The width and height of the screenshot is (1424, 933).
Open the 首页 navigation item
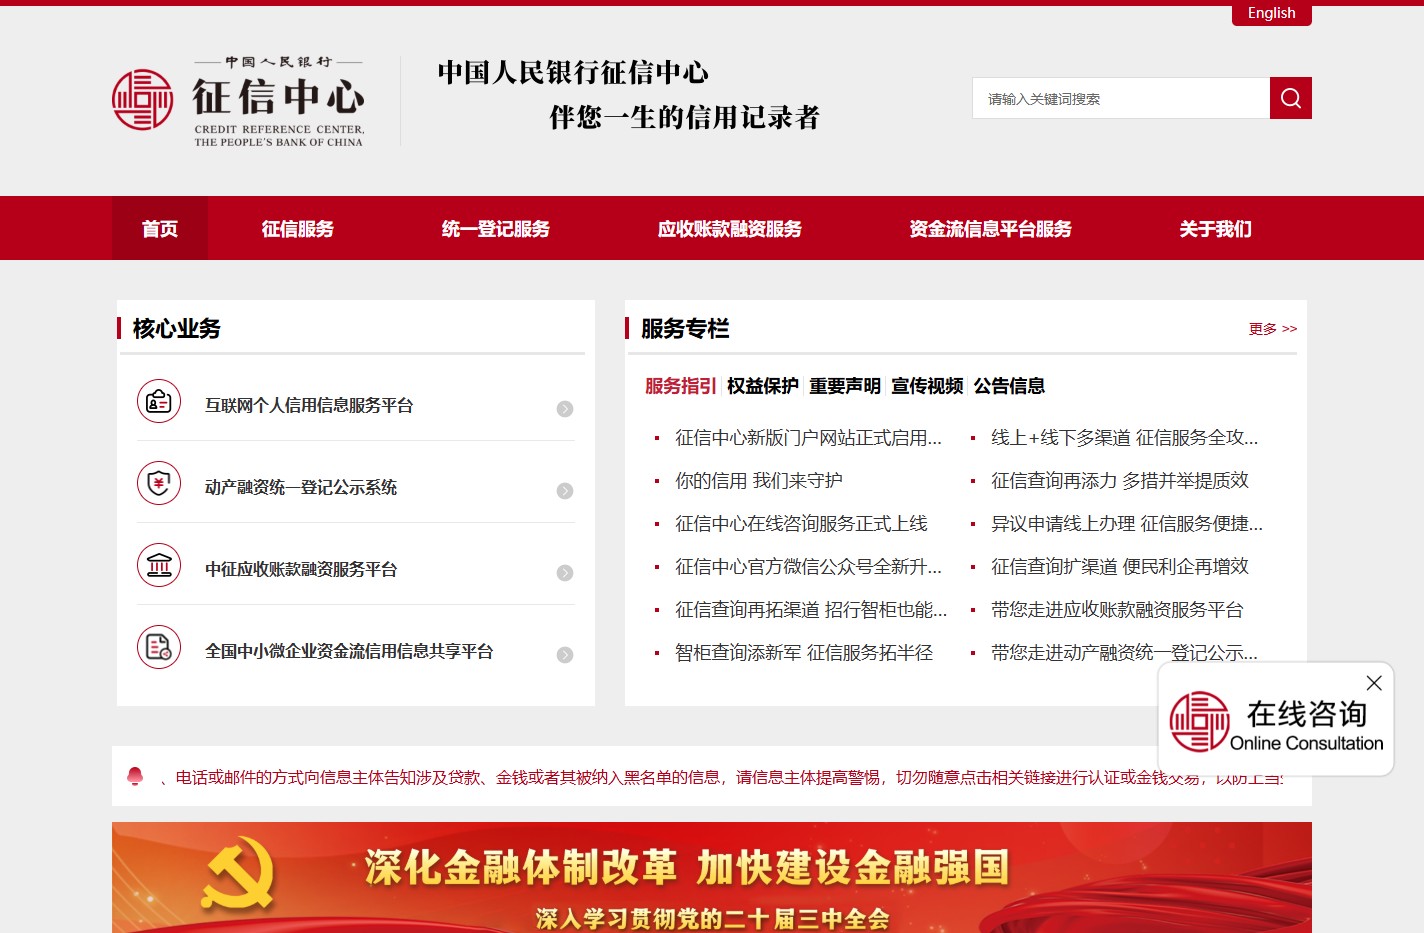(160, 228)
